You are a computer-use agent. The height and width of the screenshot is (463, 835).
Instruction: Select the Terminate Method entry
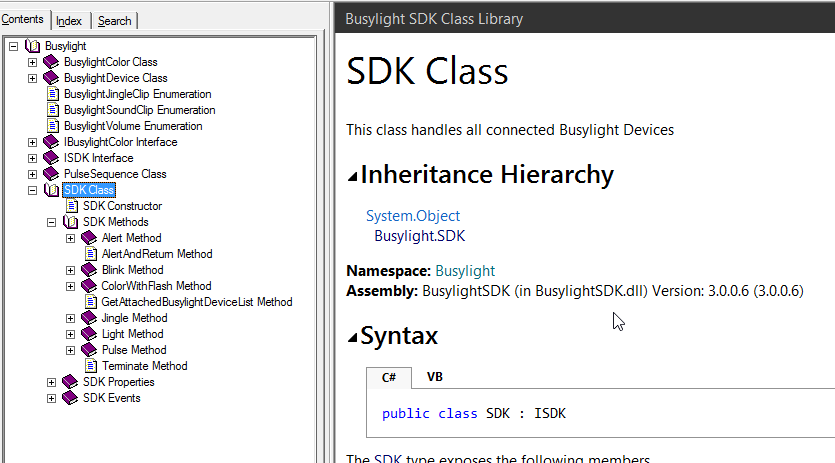pyautogui.click(x=145, y=365)
